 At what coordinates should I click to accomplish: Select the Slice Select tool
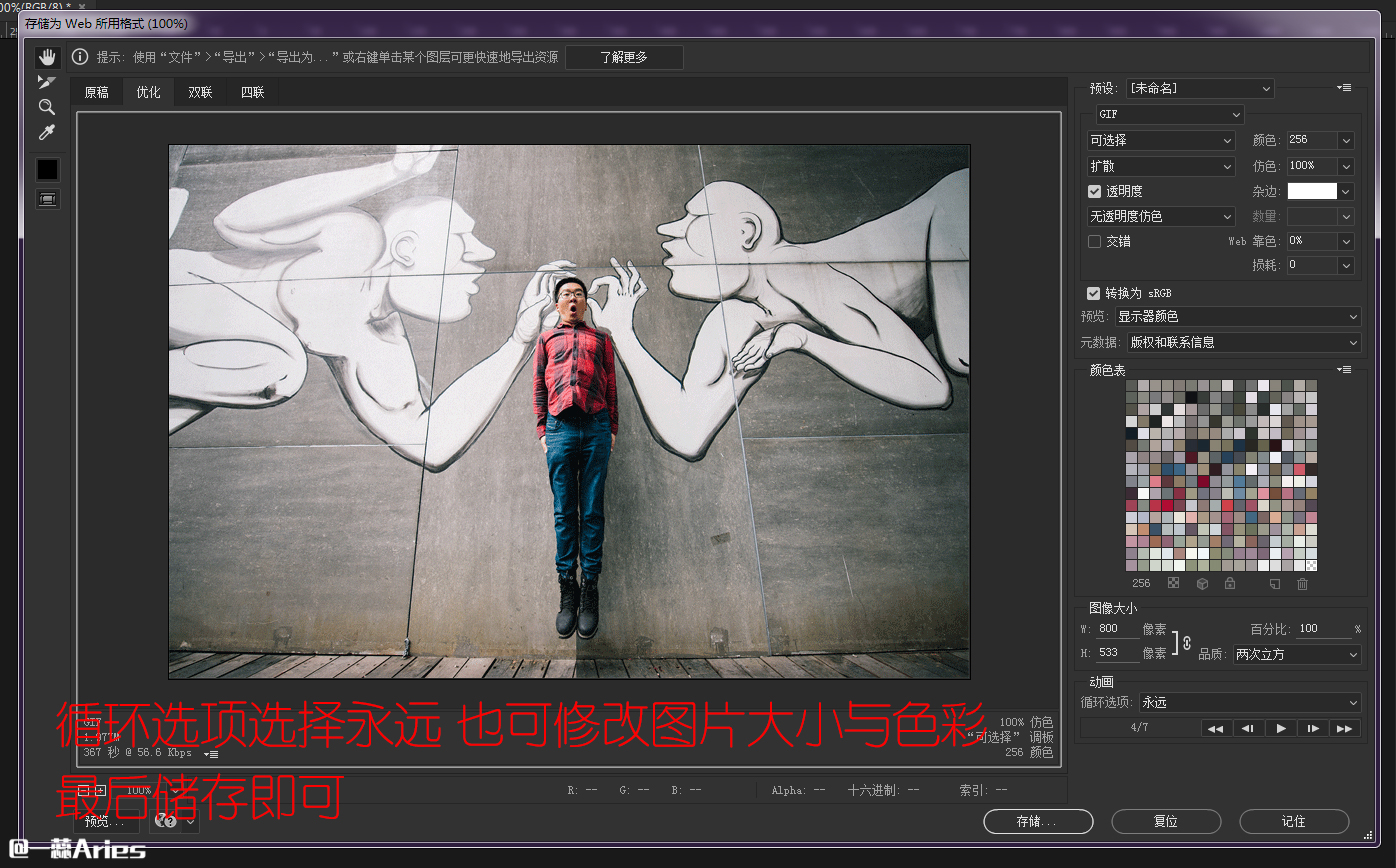coord(47,82)
